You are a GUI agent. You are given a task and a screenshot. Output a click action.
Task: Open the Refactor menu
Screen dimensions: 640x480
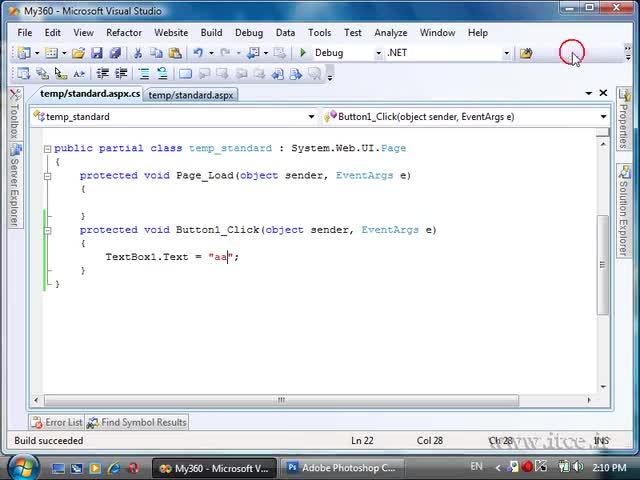click(x=124, y=33)
